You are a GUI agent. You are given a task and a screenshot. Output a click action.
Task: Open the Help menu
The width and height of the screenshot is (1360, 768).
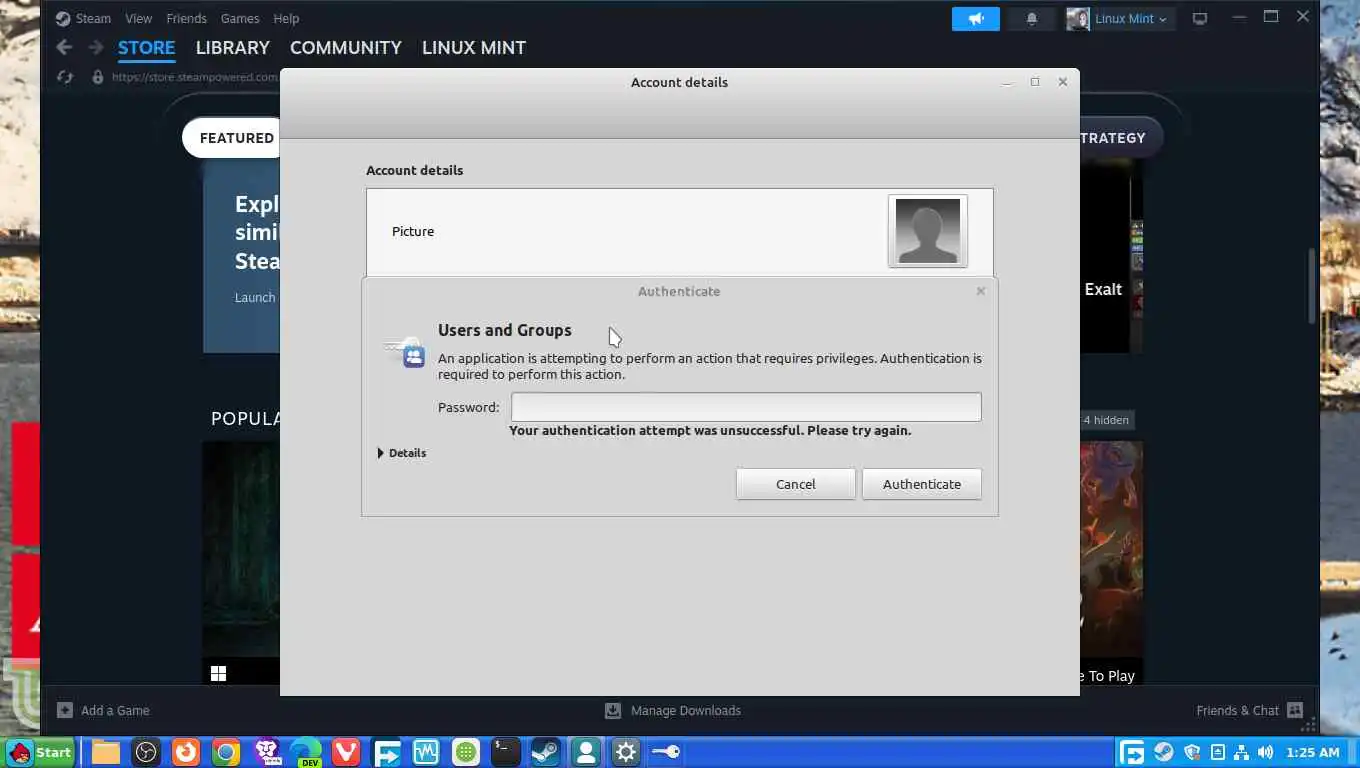pos(286,19)
